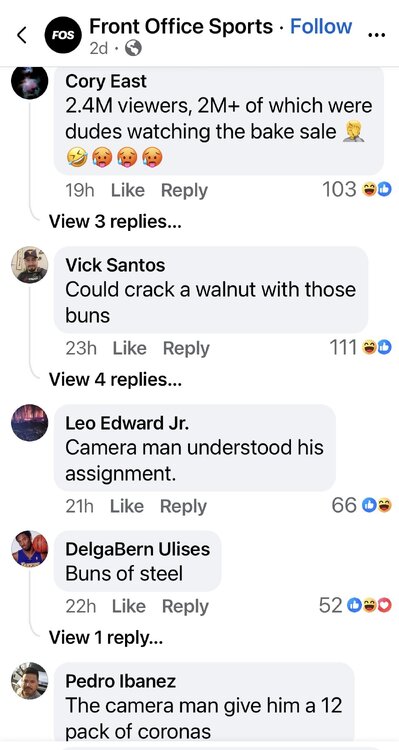Expand View 1 reply under DelgaBern Ulises

click(x=106, y=637)
